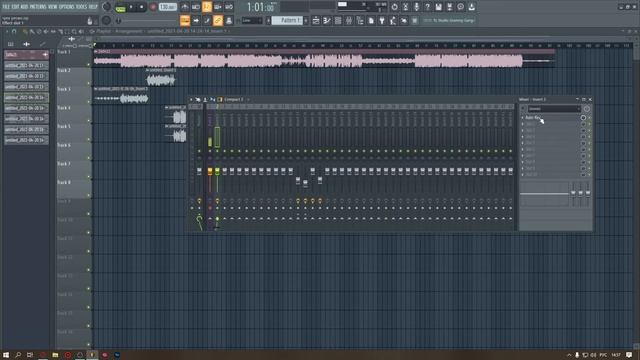Click the 130 tempo field
640x360 pixels.
[x=167, y=7]
